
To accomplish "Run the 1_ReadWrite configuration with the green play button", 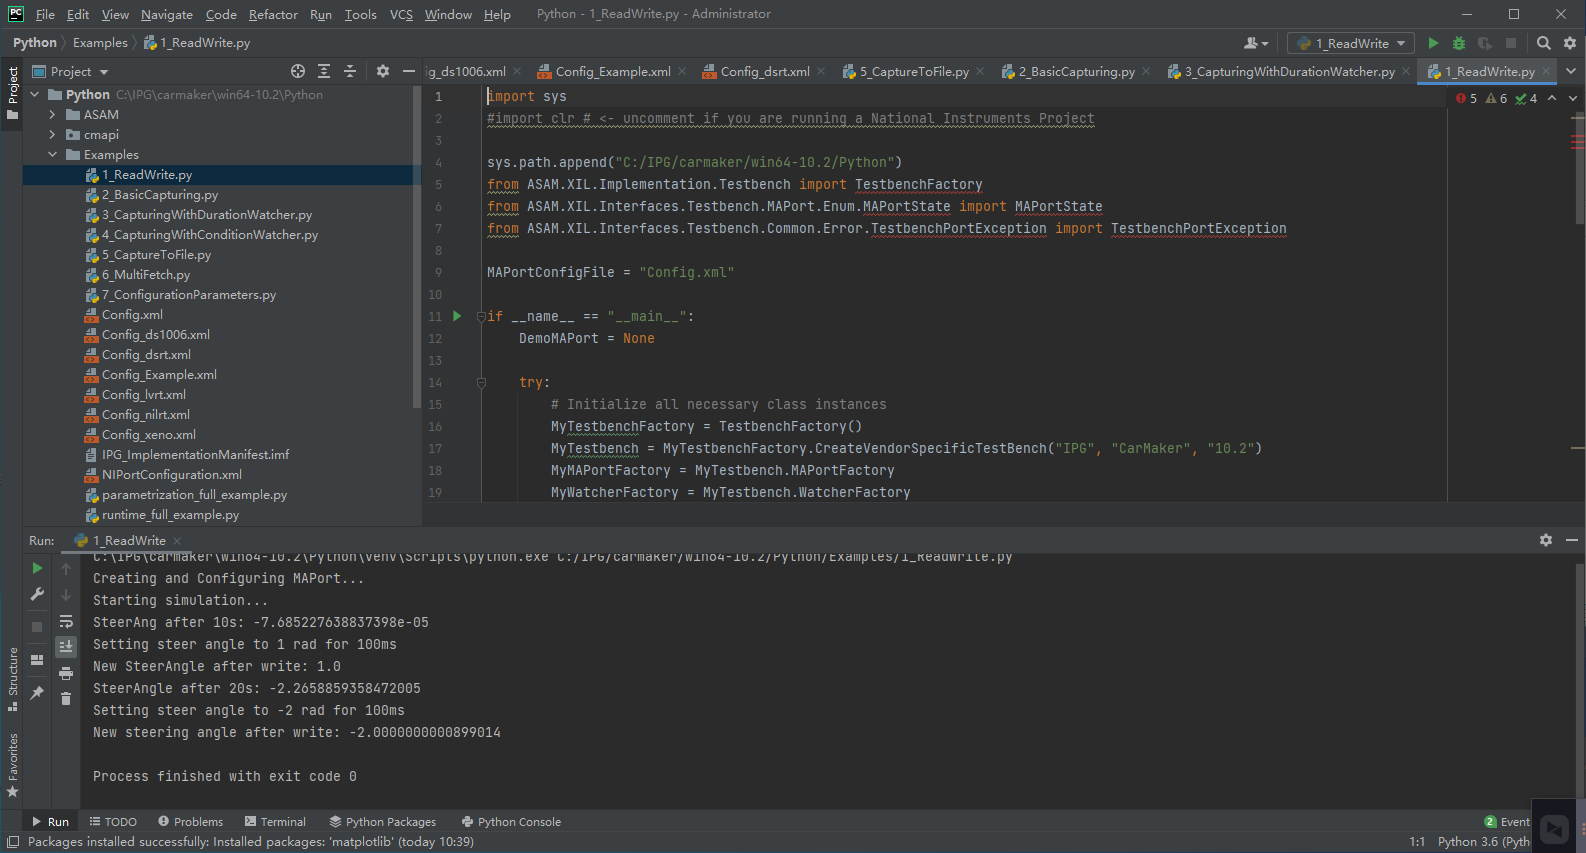I will pyautogui.click(x=1433, y=43).
